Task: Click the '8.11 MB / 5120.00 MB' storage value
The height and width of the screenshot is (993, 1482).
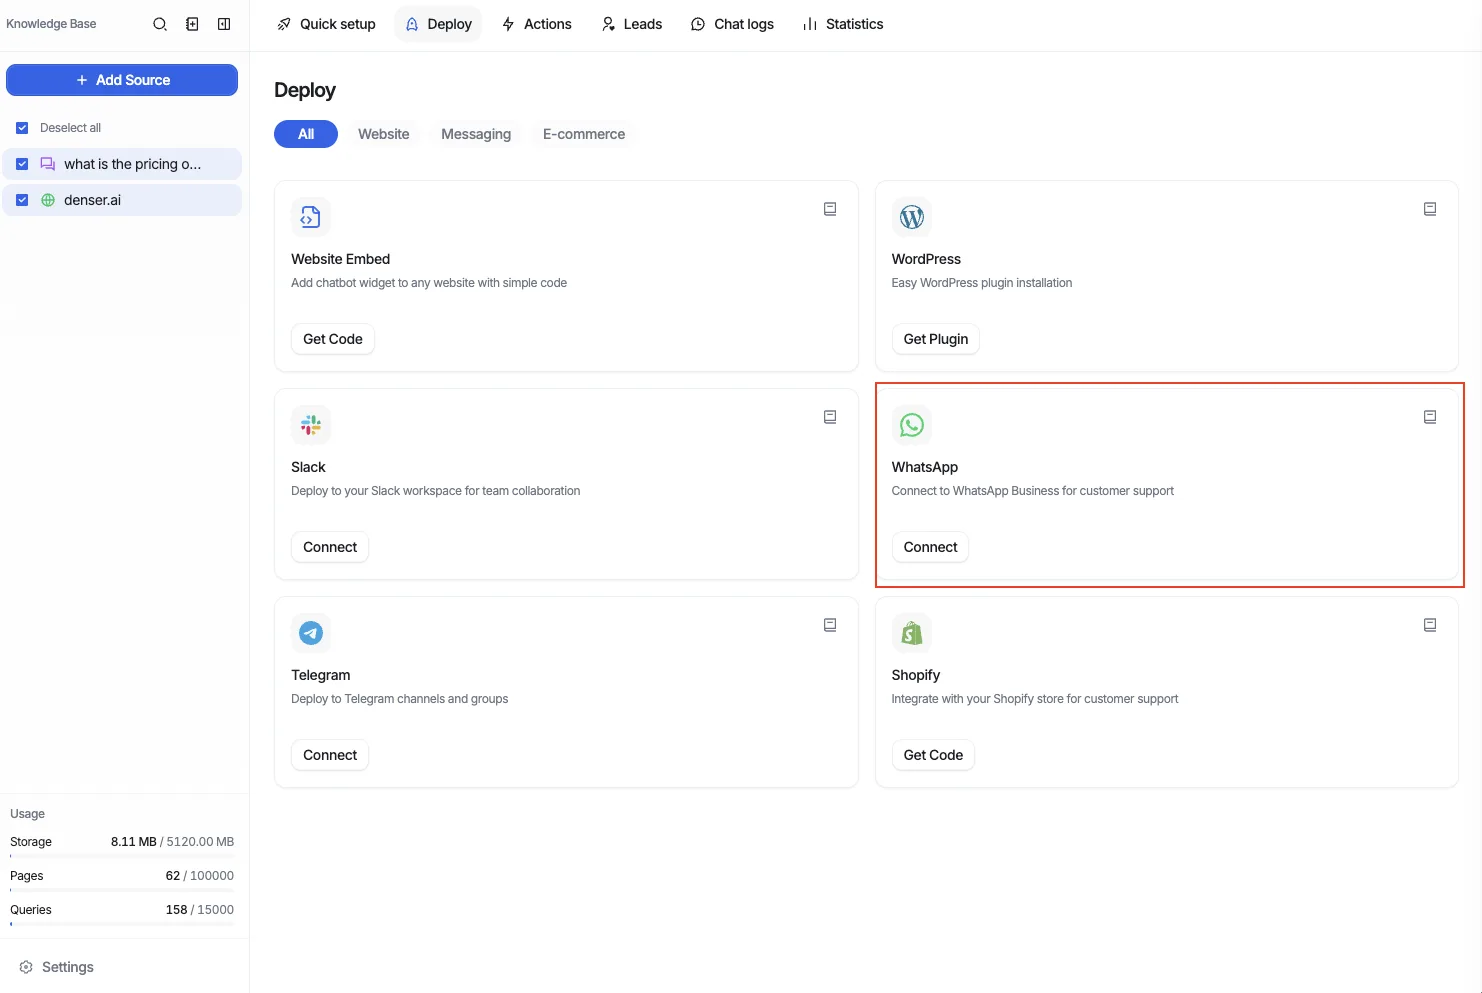Action: coord(172,842)
